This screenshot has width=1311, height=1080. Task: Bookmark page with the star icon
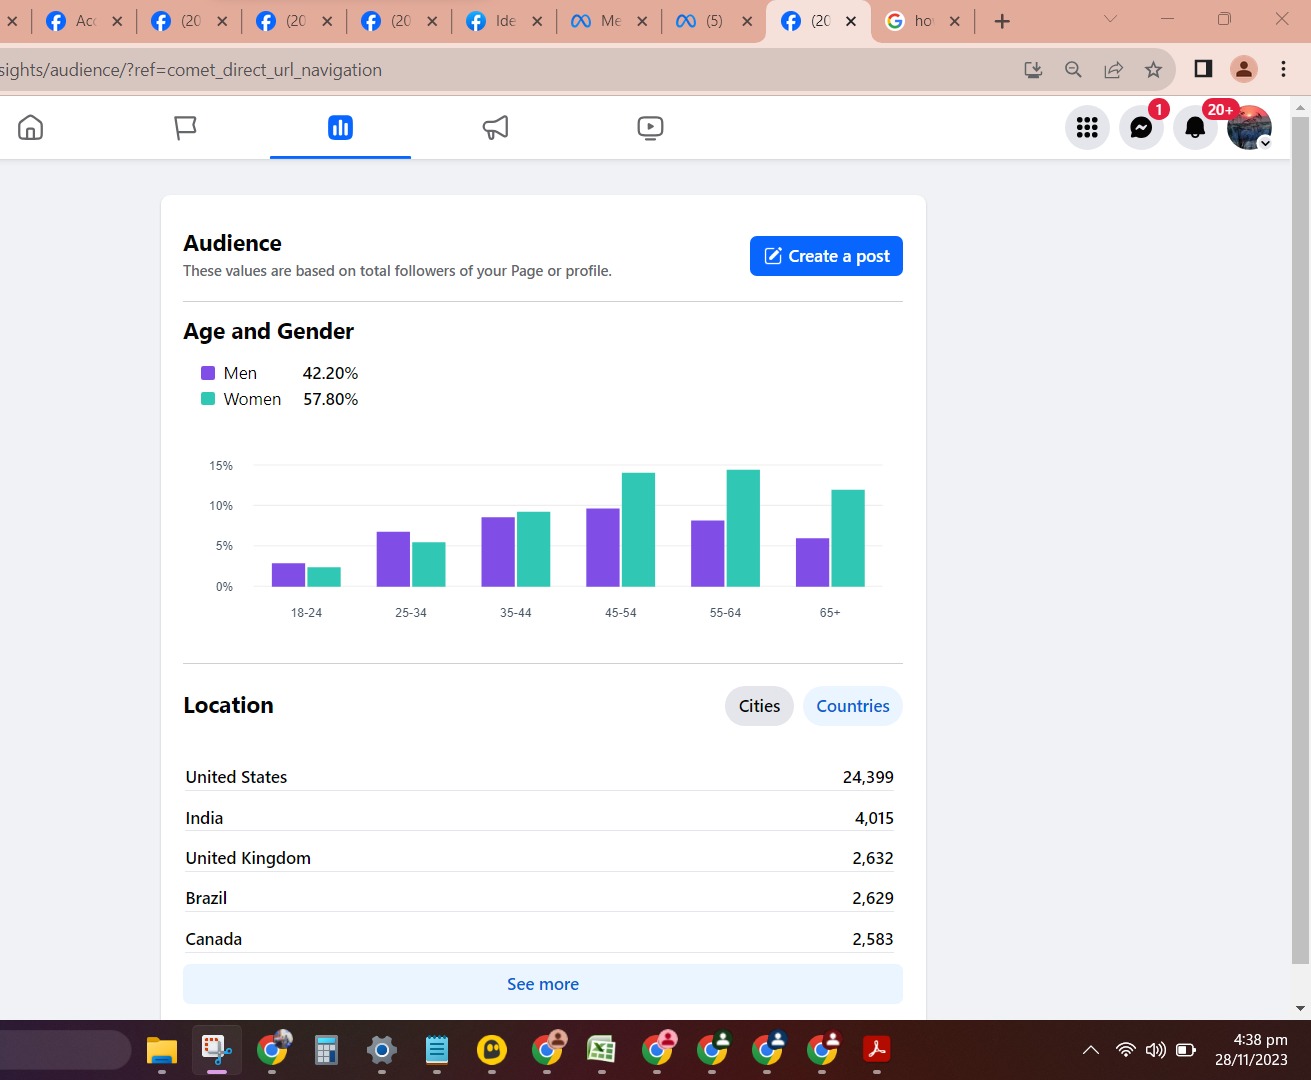tap(1153, 69)
